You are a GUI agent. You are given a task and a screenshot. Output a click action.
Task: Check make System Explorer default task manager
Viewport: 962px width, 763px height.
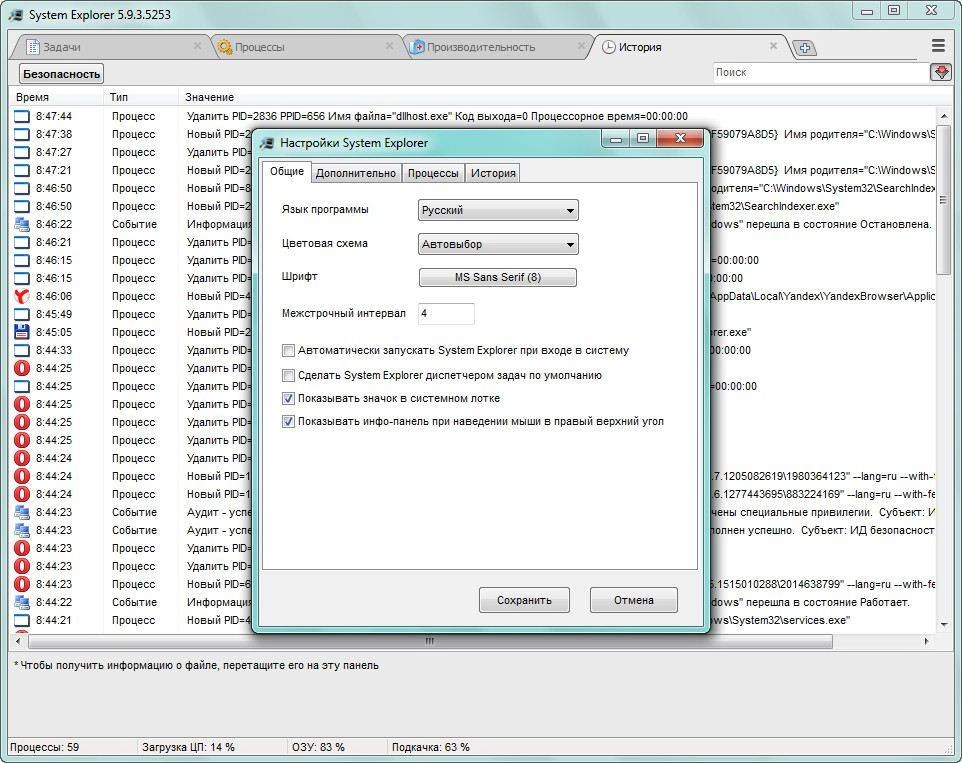coord(288,375)
